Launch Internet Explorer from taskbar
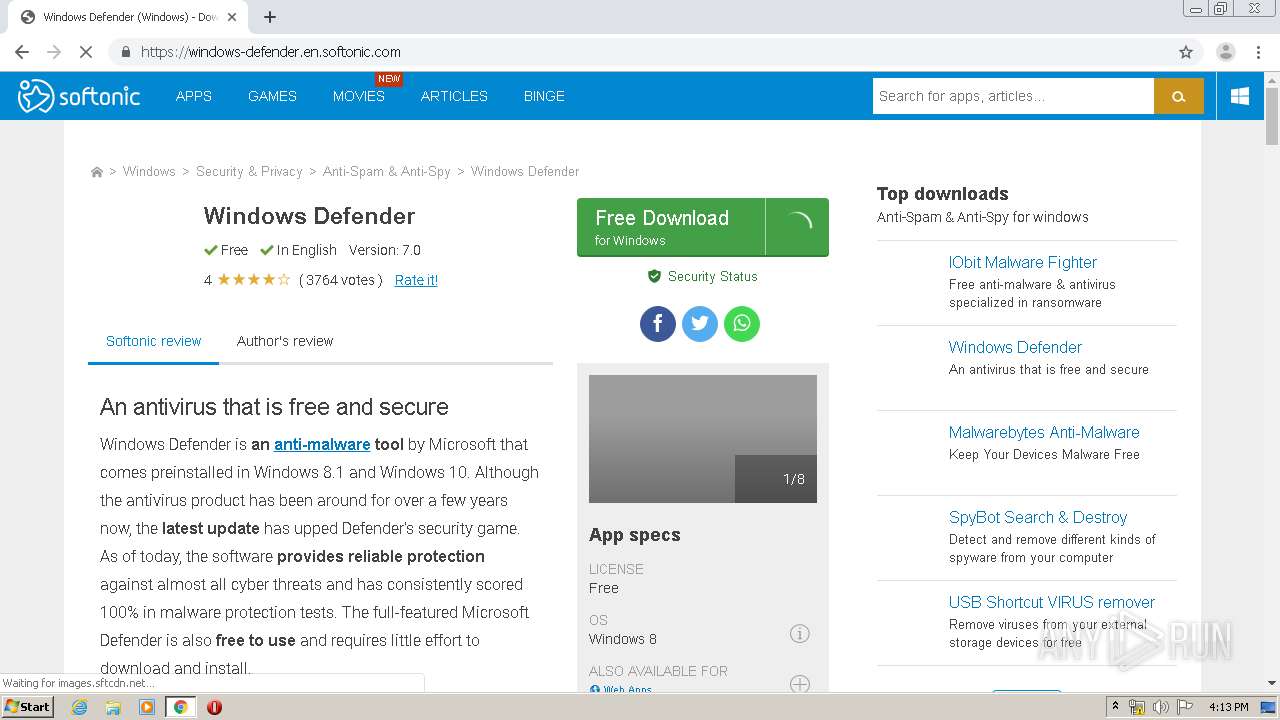This screenshot has width=1280, height=720. pos(80,707)
